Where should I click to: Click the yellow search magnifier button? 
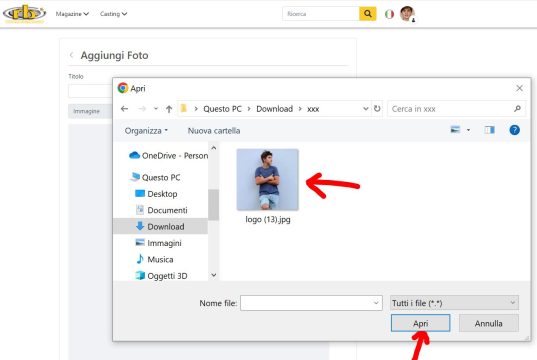(367, 14)
